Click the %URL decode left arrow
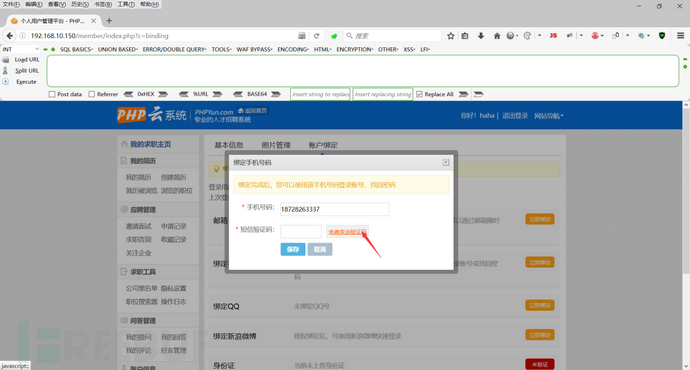 coord(184,94)
